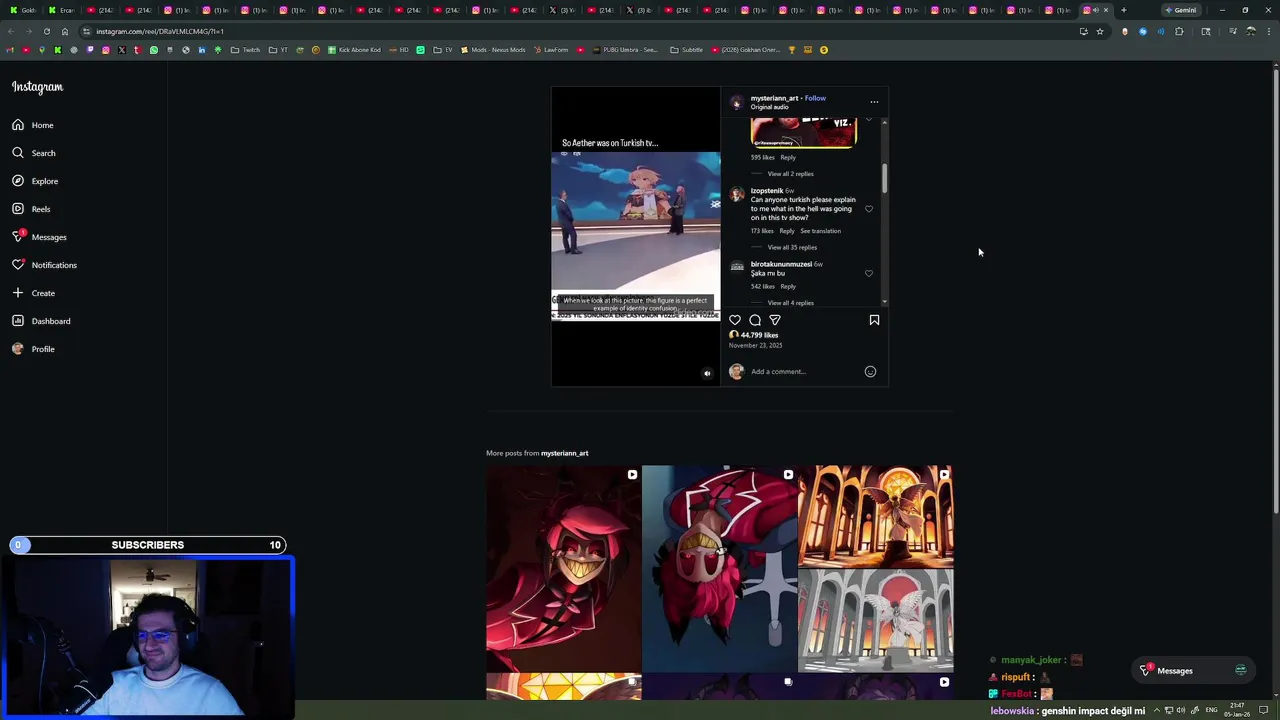This screenshot has height=720, width=1280.
Task: Open the red grinning character post thumbnail
Action: pyautogui.click(x=564, y=569)
